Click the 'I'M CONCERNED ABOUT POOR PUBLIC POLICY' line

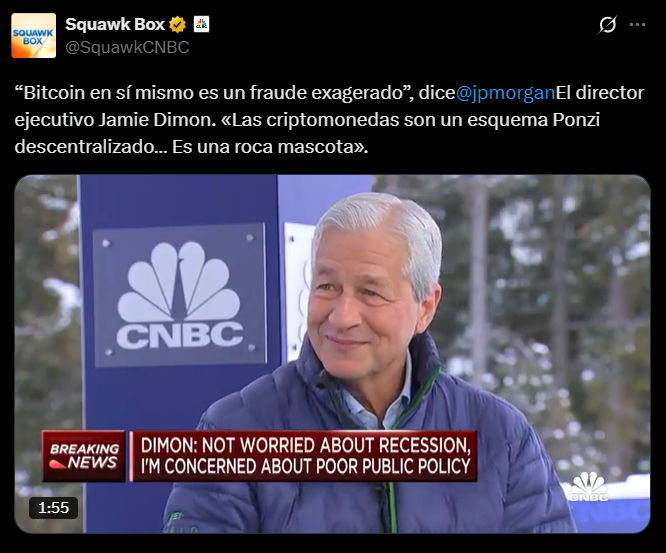[x=305, y=466]
